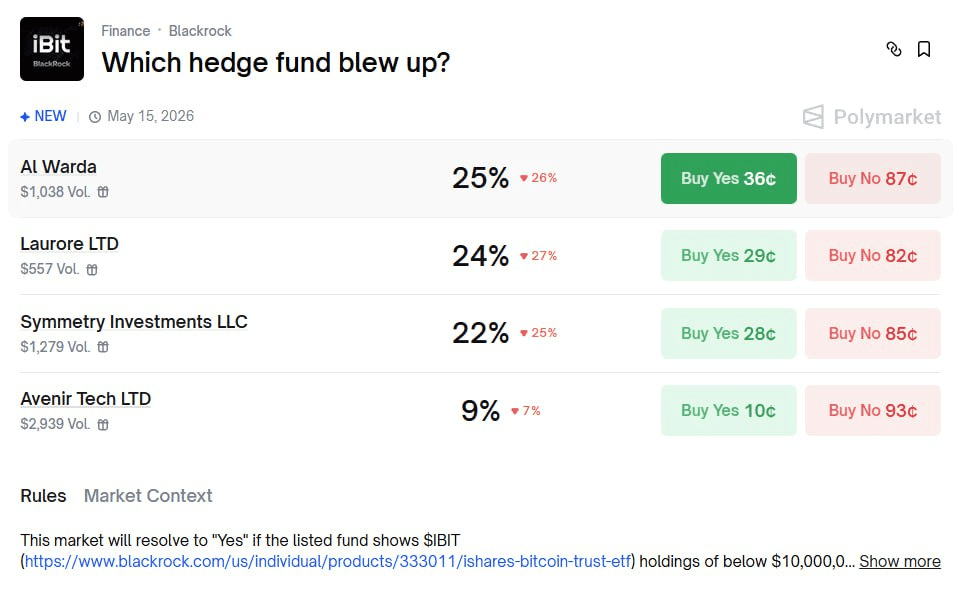Select the Rules tab

coord(43,496)
